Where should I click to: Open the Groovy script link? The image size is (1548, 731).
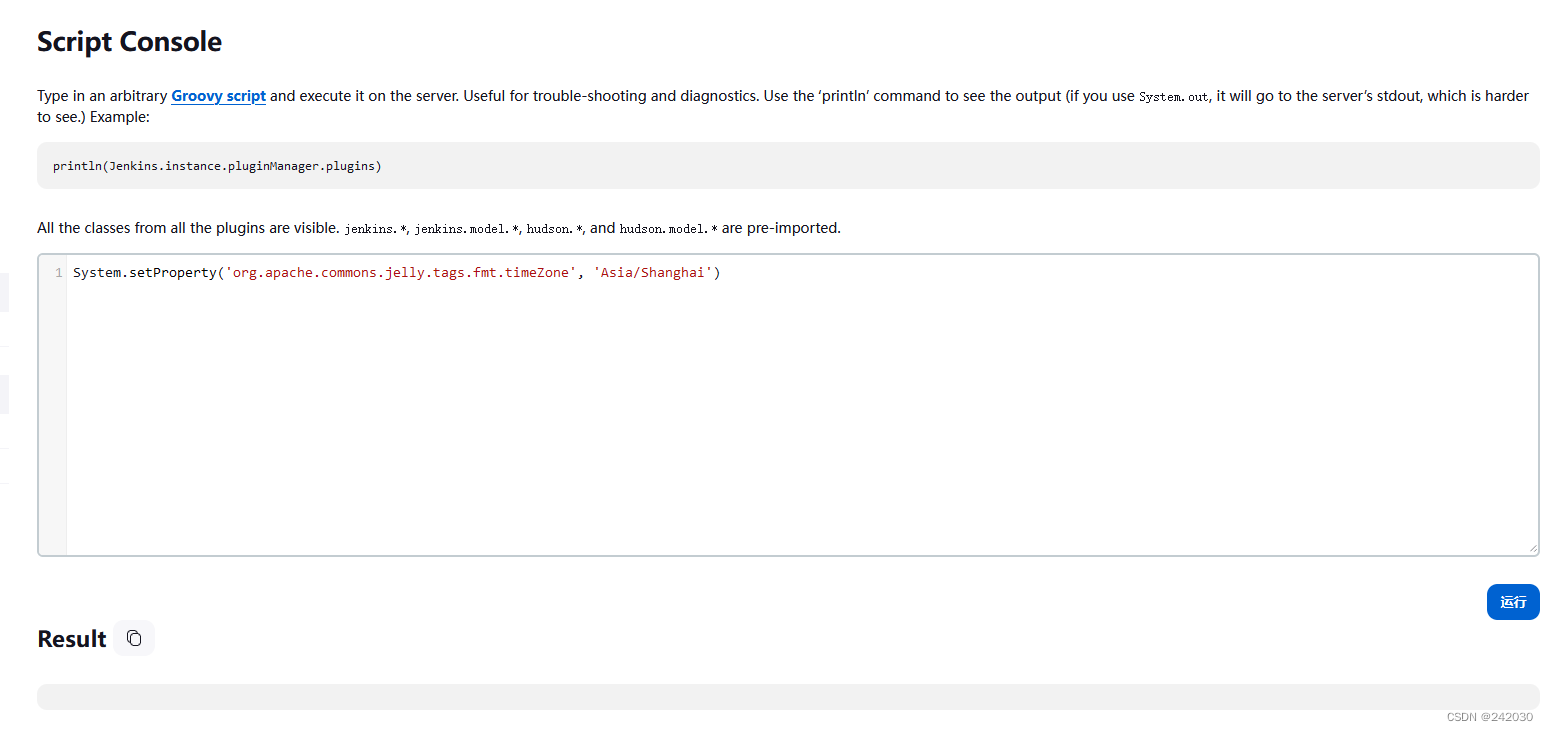pyautogui.click(x=218, y=96)
